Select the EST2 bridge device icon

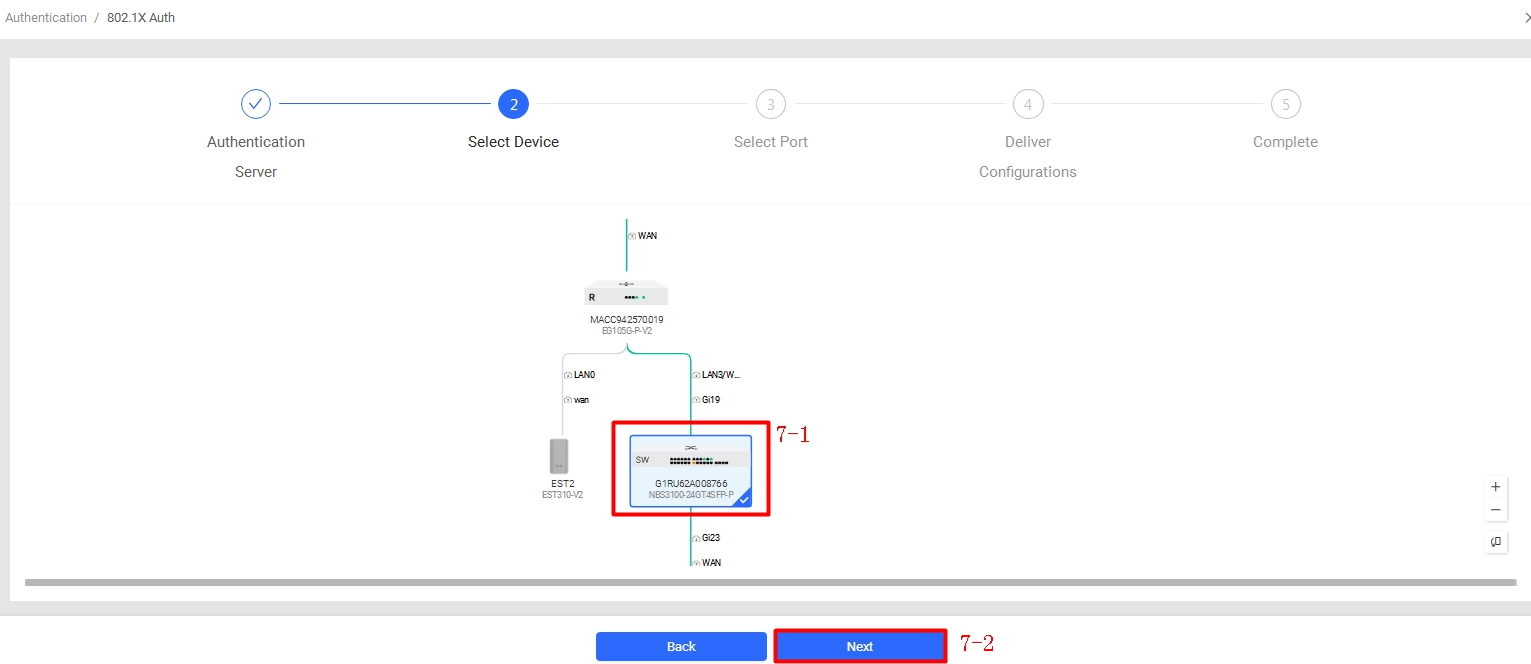click(559, 456)
